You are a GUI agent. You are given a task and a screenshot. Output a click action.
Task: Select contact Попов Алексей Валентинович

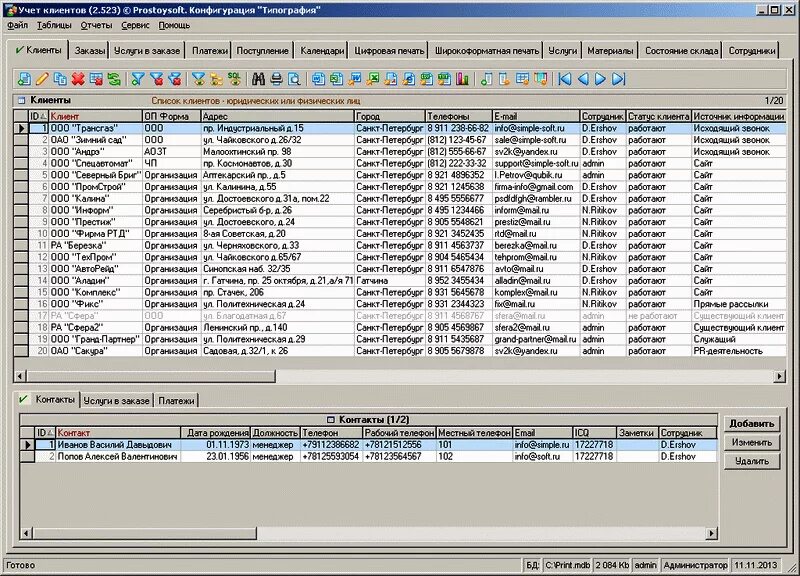(376, 457)
